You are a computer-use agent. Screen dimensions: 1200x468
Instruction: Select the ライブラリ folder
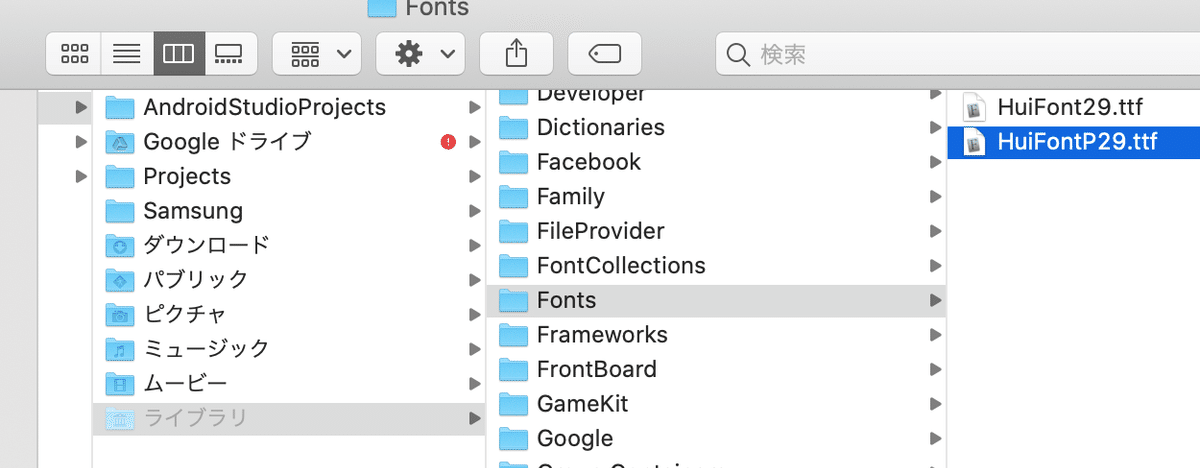[x=289, y=418]
